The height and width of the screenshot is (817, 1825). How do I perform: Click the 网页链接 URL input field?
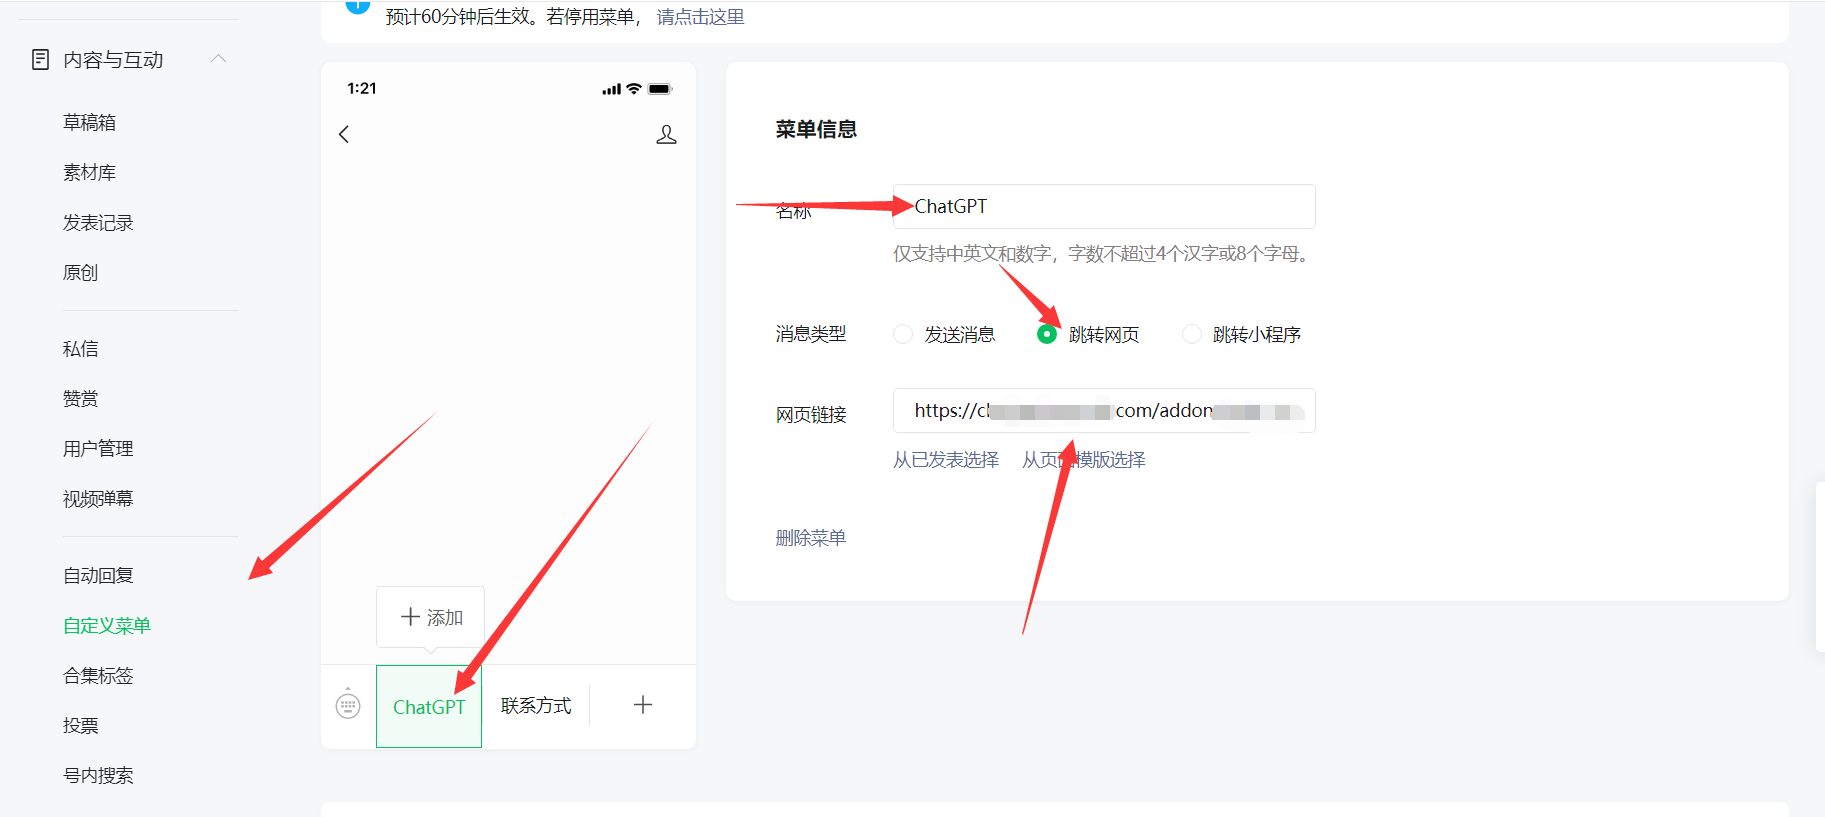(x=1103, y=411)
